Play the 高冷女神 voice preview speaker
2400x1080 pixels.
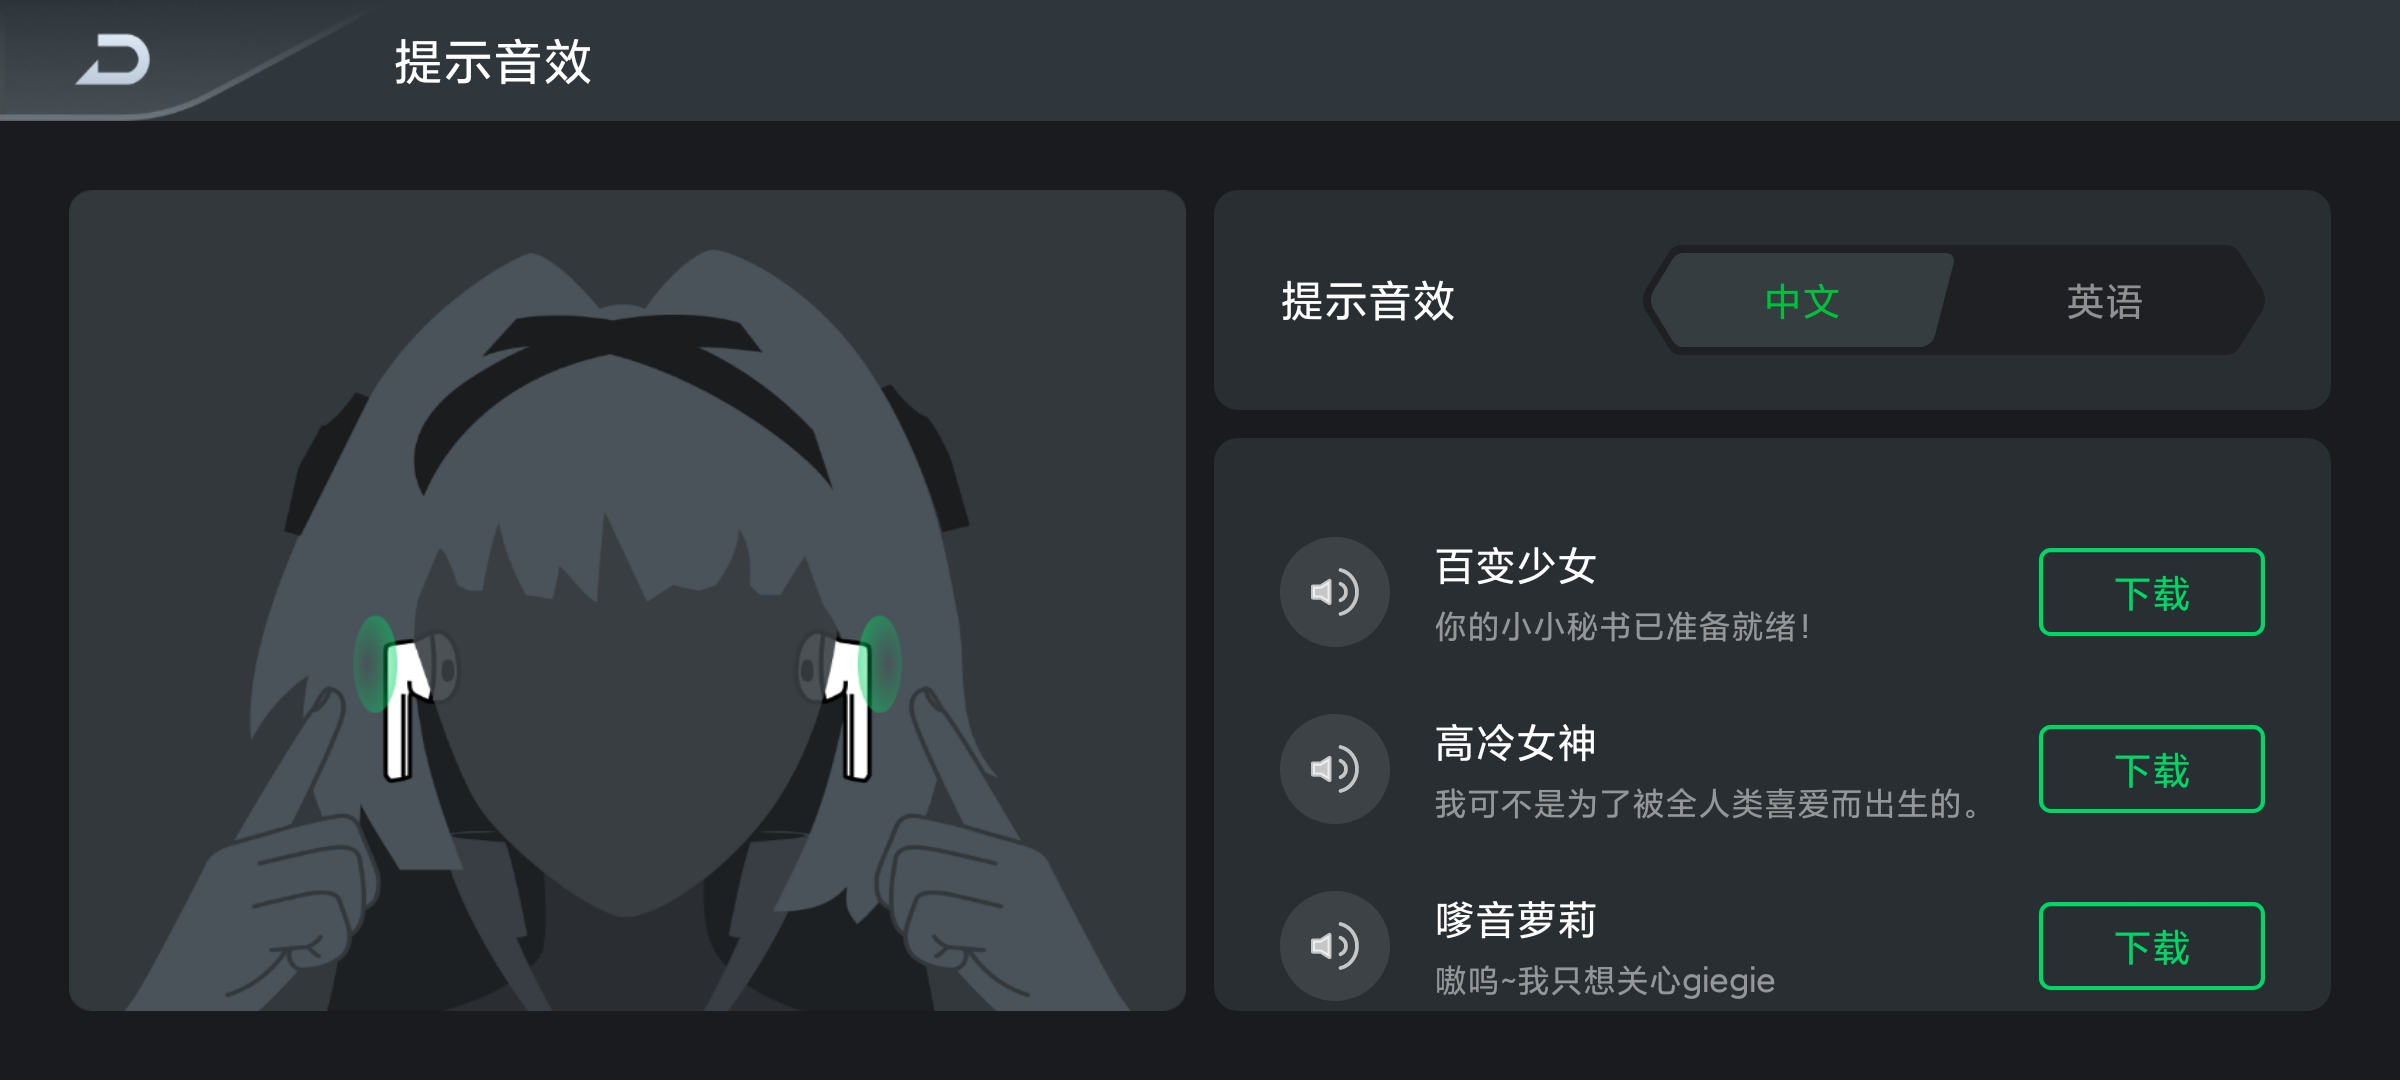pyautogui.click(x=1334, y=769)
